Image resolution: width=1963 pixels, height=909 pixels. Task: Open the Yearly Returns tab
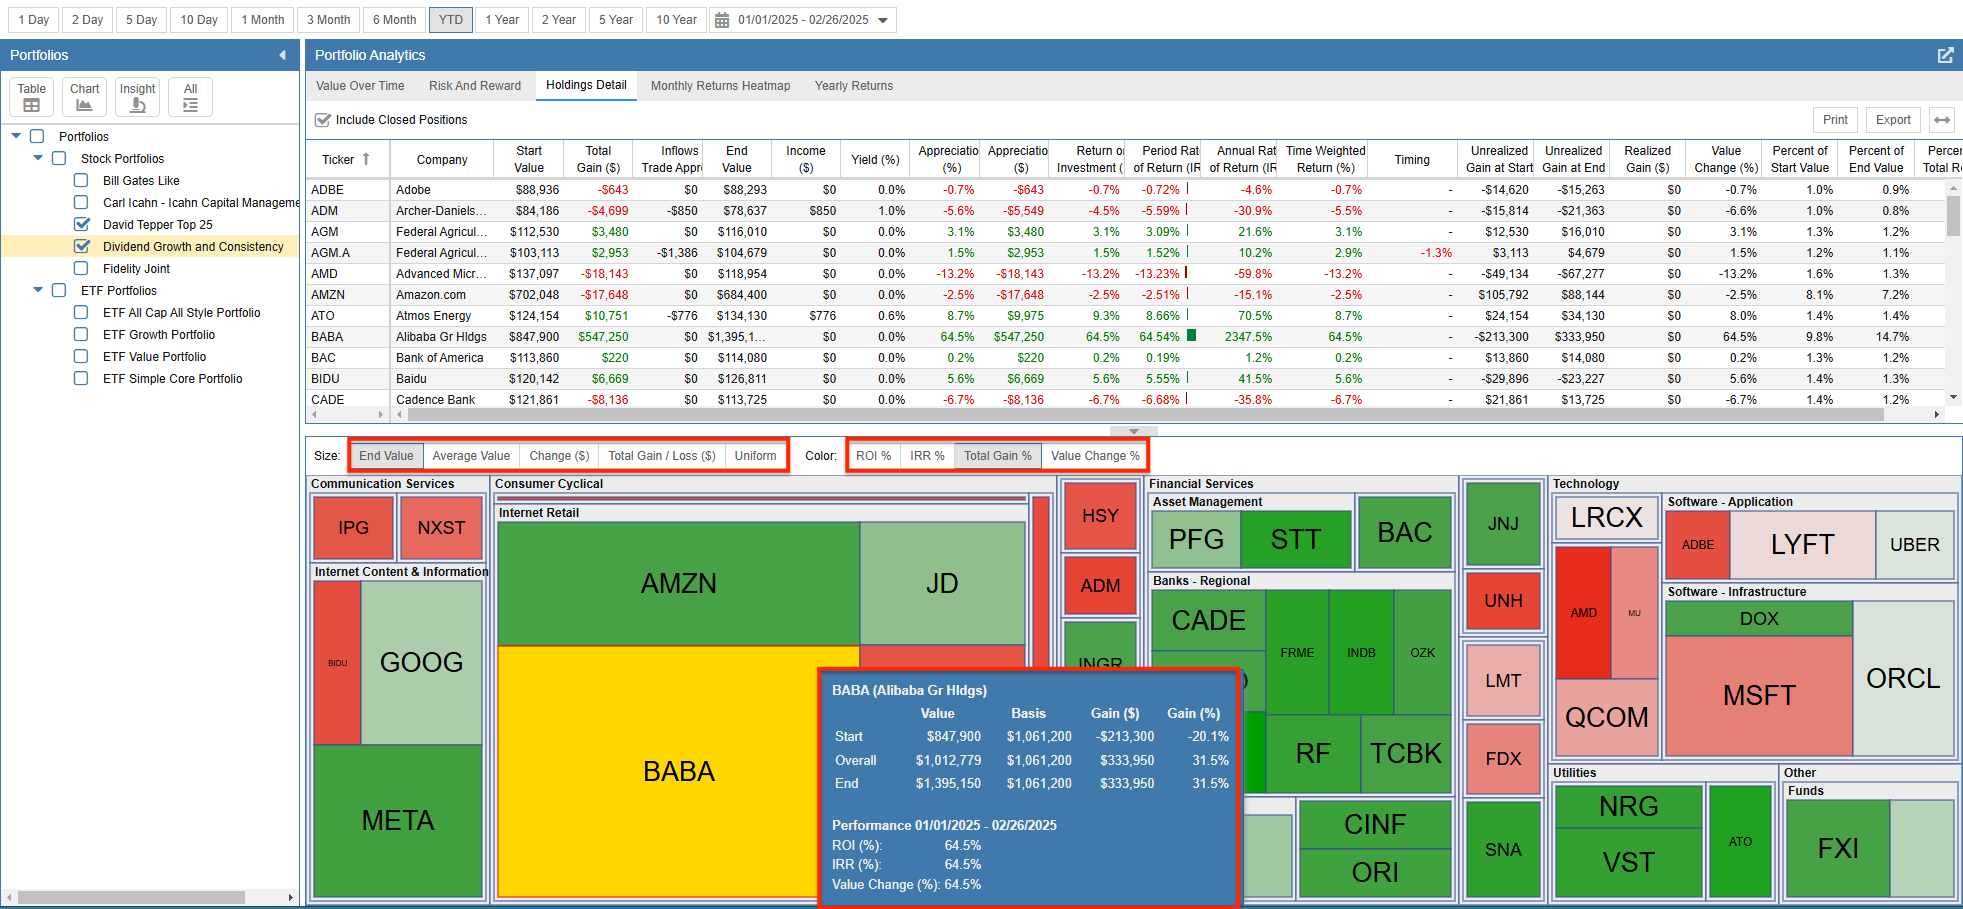[854, 86]
